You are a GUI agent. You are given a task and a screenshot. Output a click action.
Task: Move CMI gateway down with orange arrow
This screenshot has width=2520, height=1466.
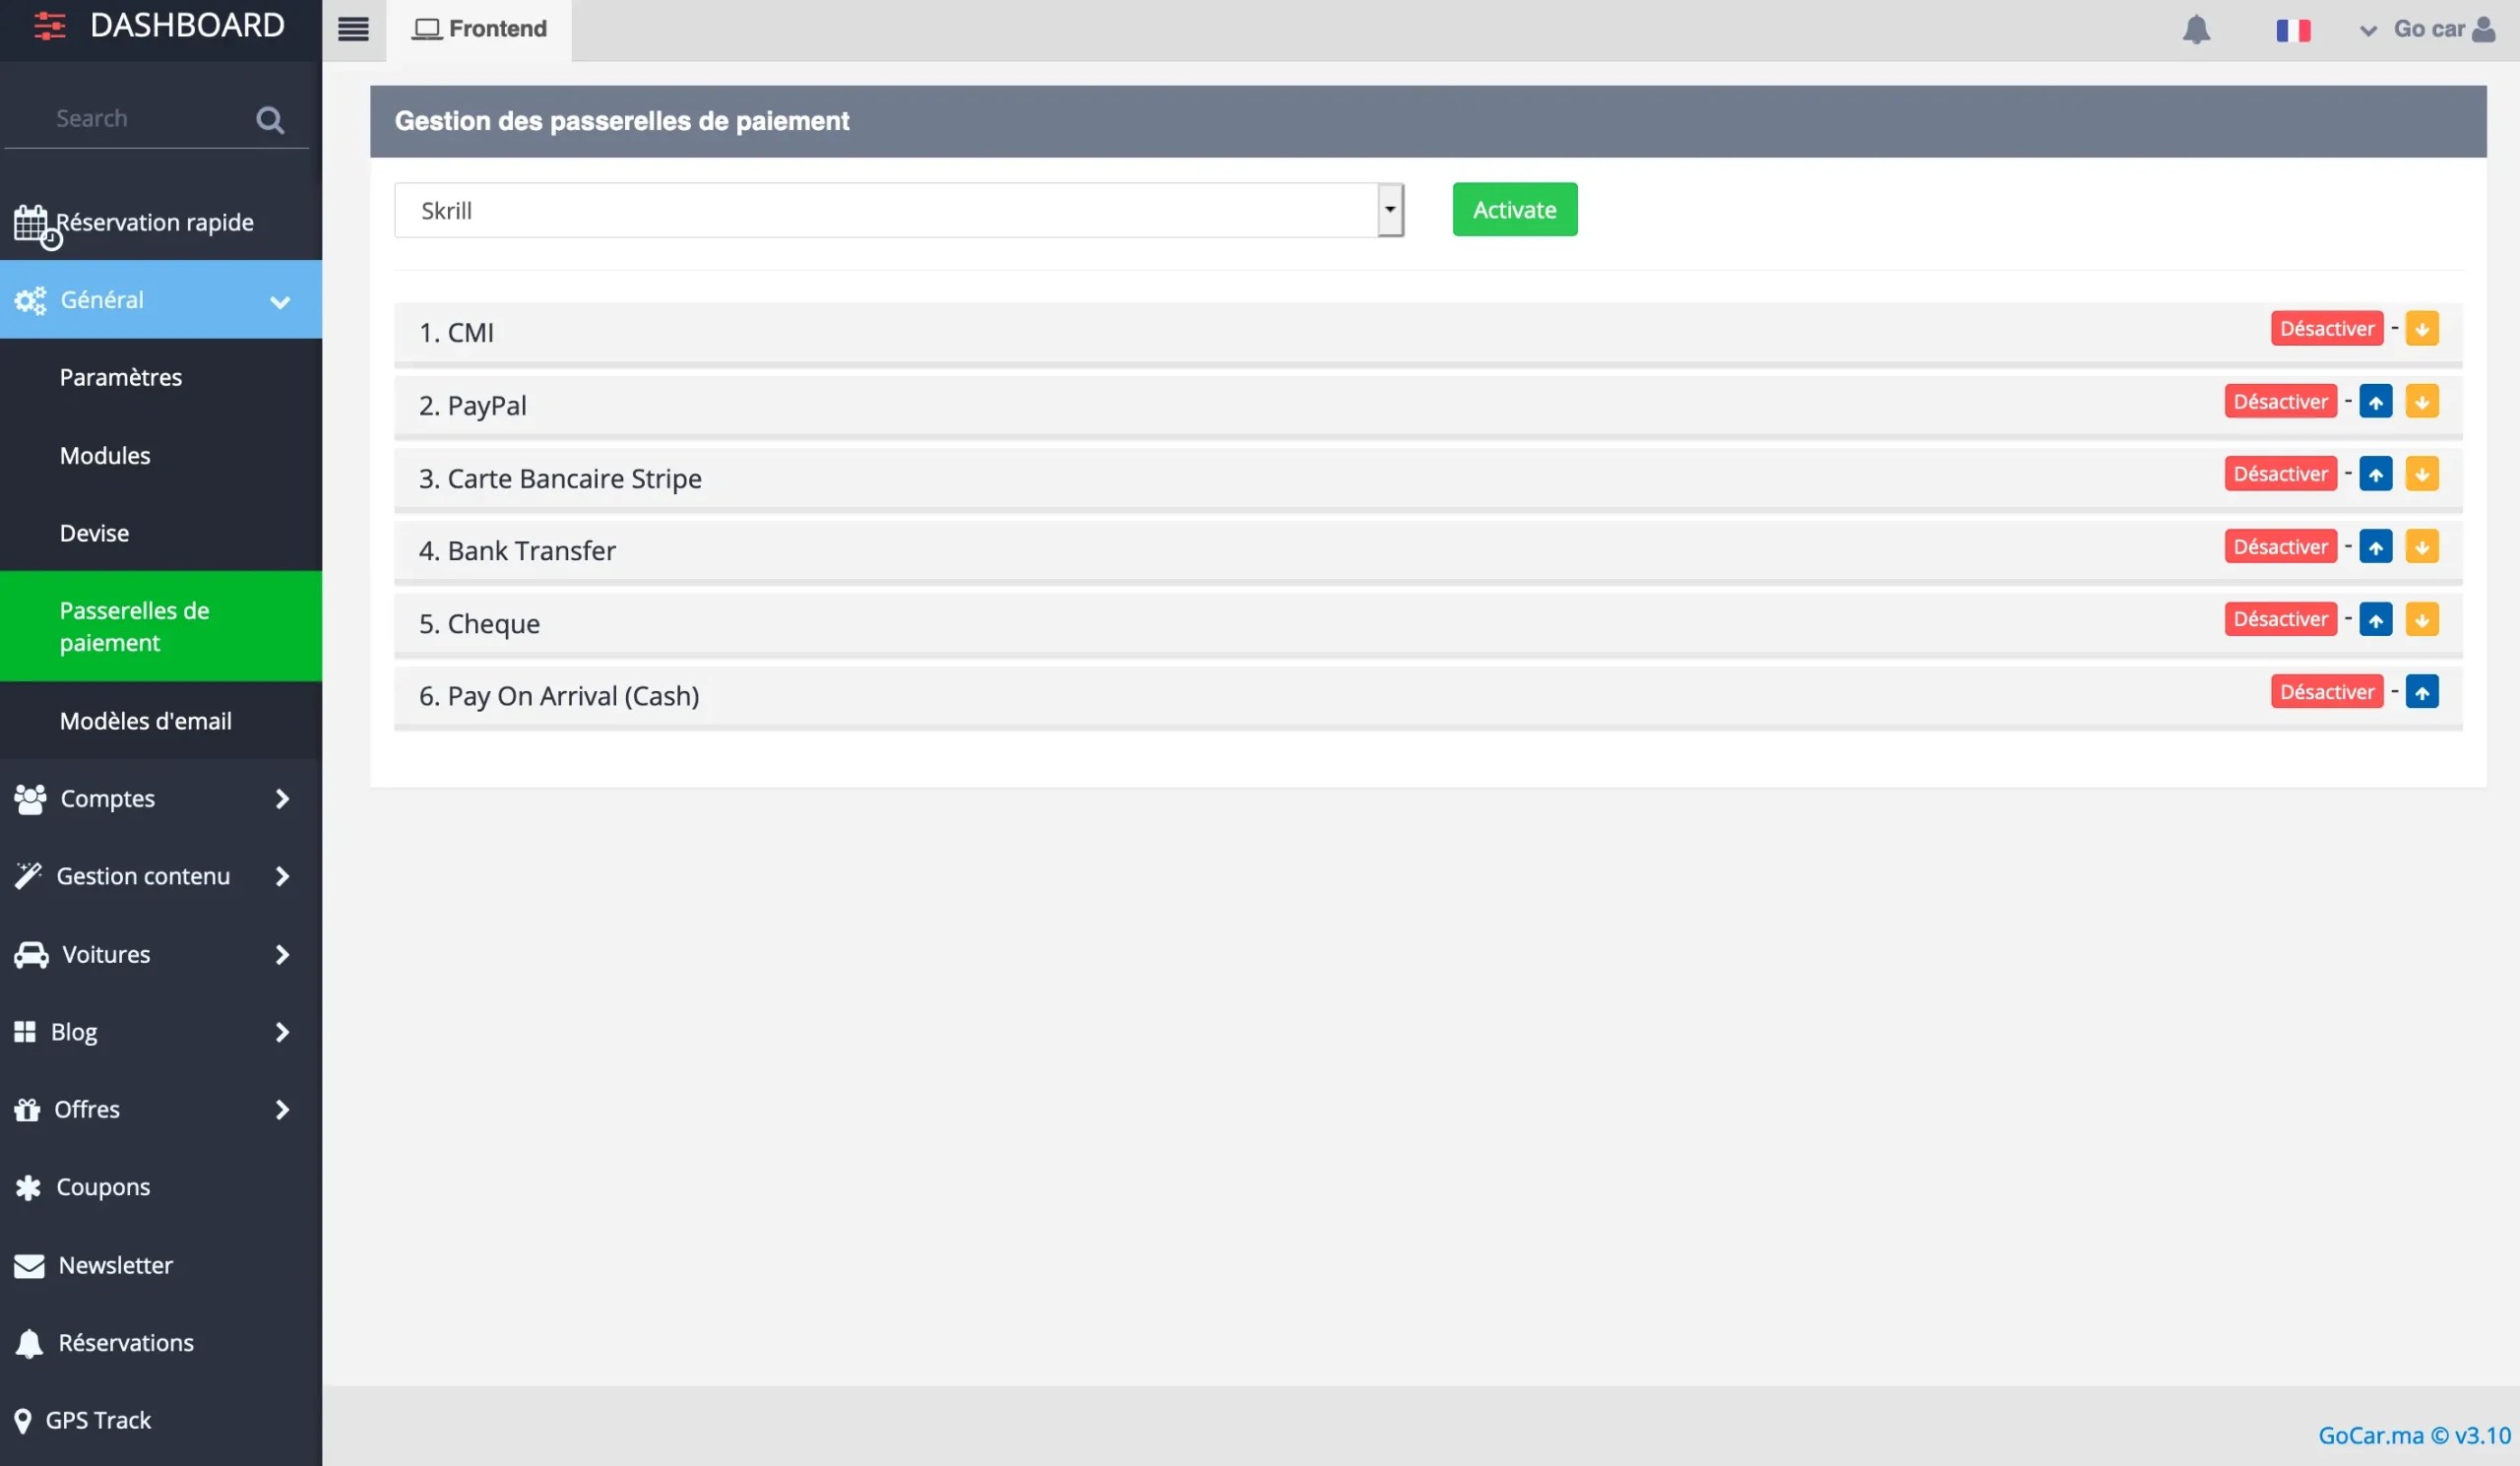click(x=2422, y=329)
